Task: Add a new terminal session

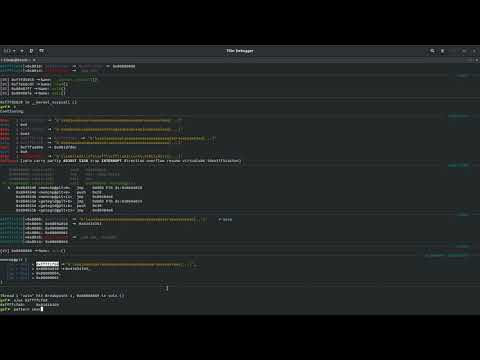Action: point(22,51)
